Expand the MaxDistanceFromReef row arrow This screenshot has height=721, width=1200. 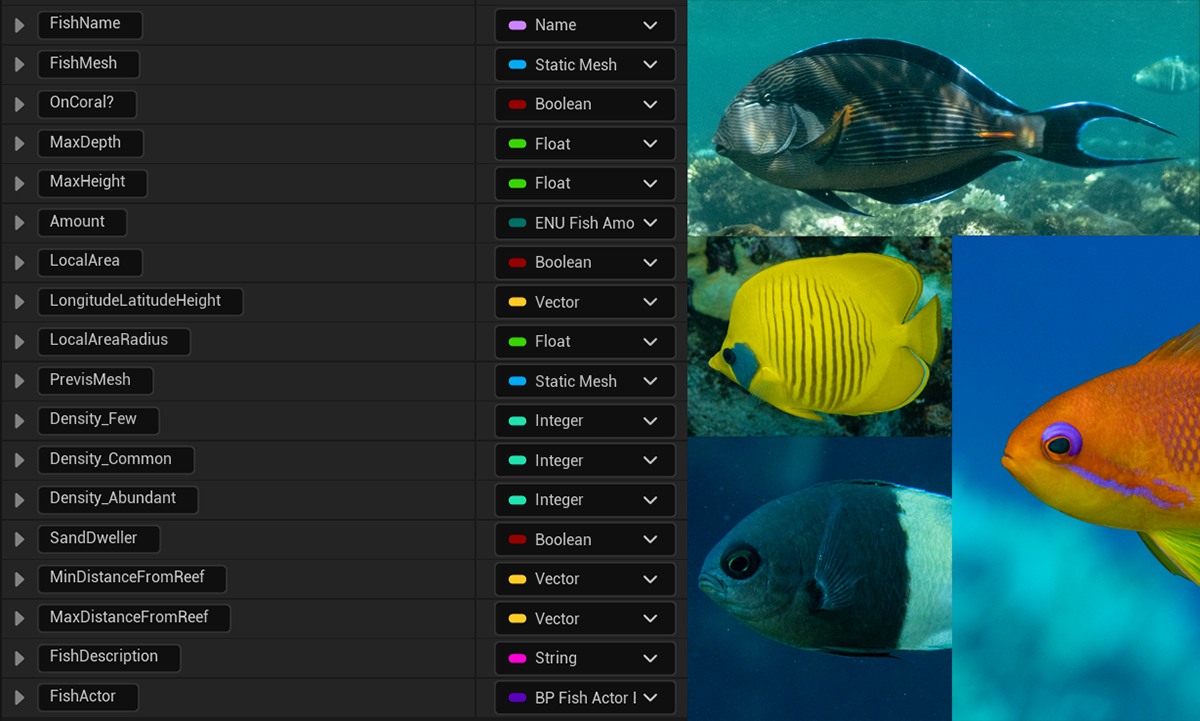[19, 619]
